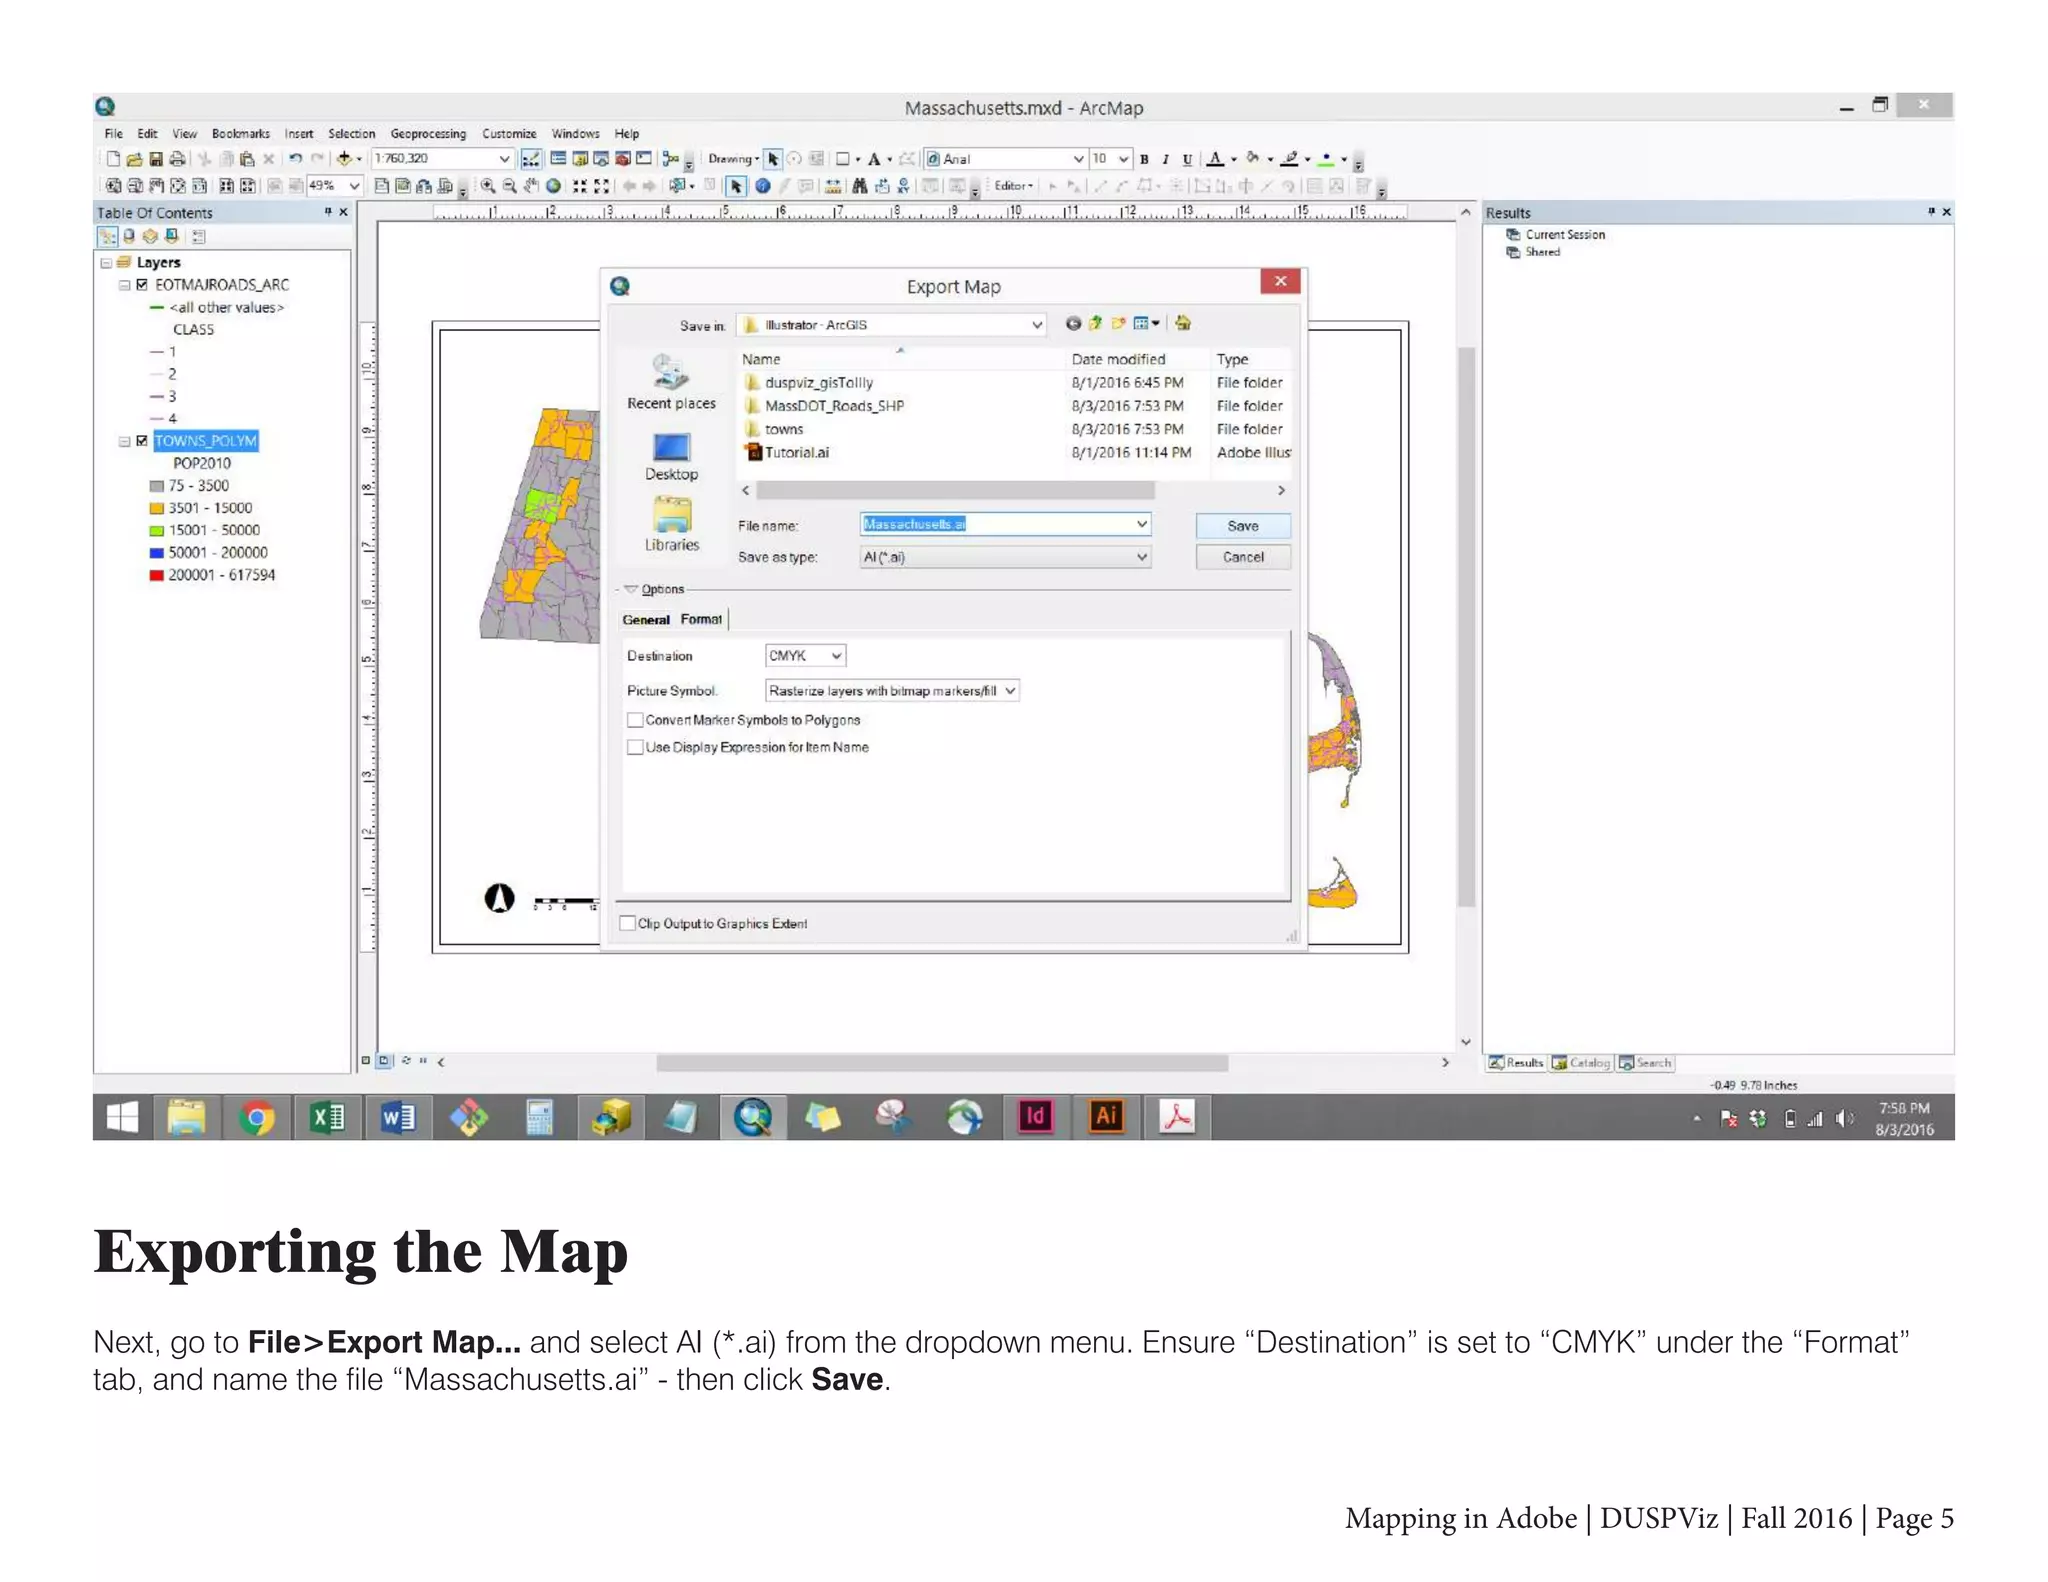Click the Full Extent globe icon
Screen dimensions: 2048x1582
click(x=553, y=186)
